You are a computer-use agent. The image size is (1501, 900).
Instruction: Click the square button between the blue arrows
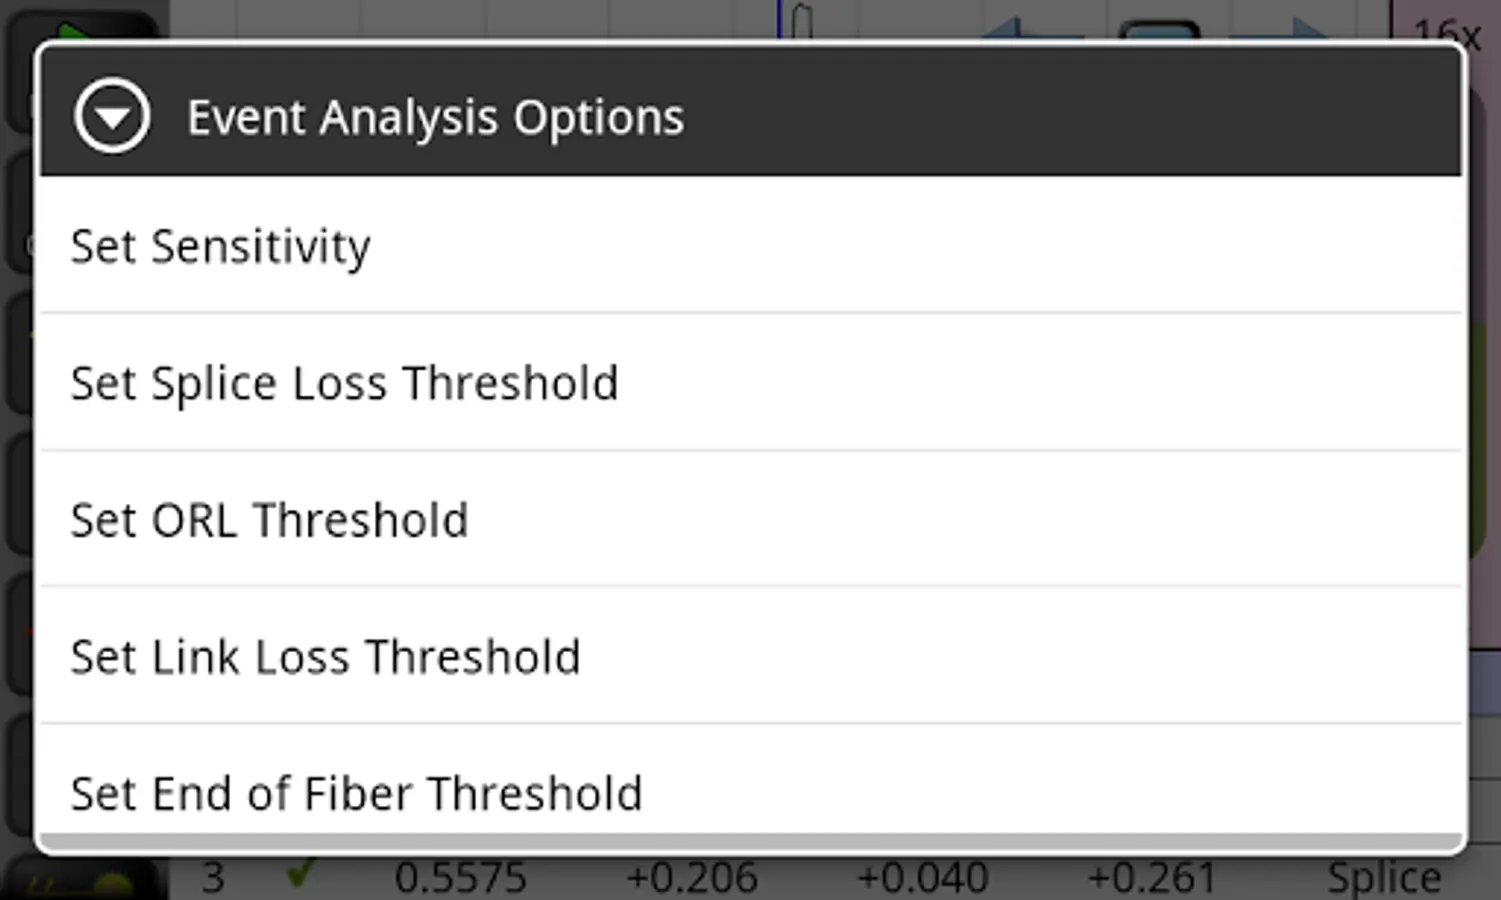[1160, 29]
